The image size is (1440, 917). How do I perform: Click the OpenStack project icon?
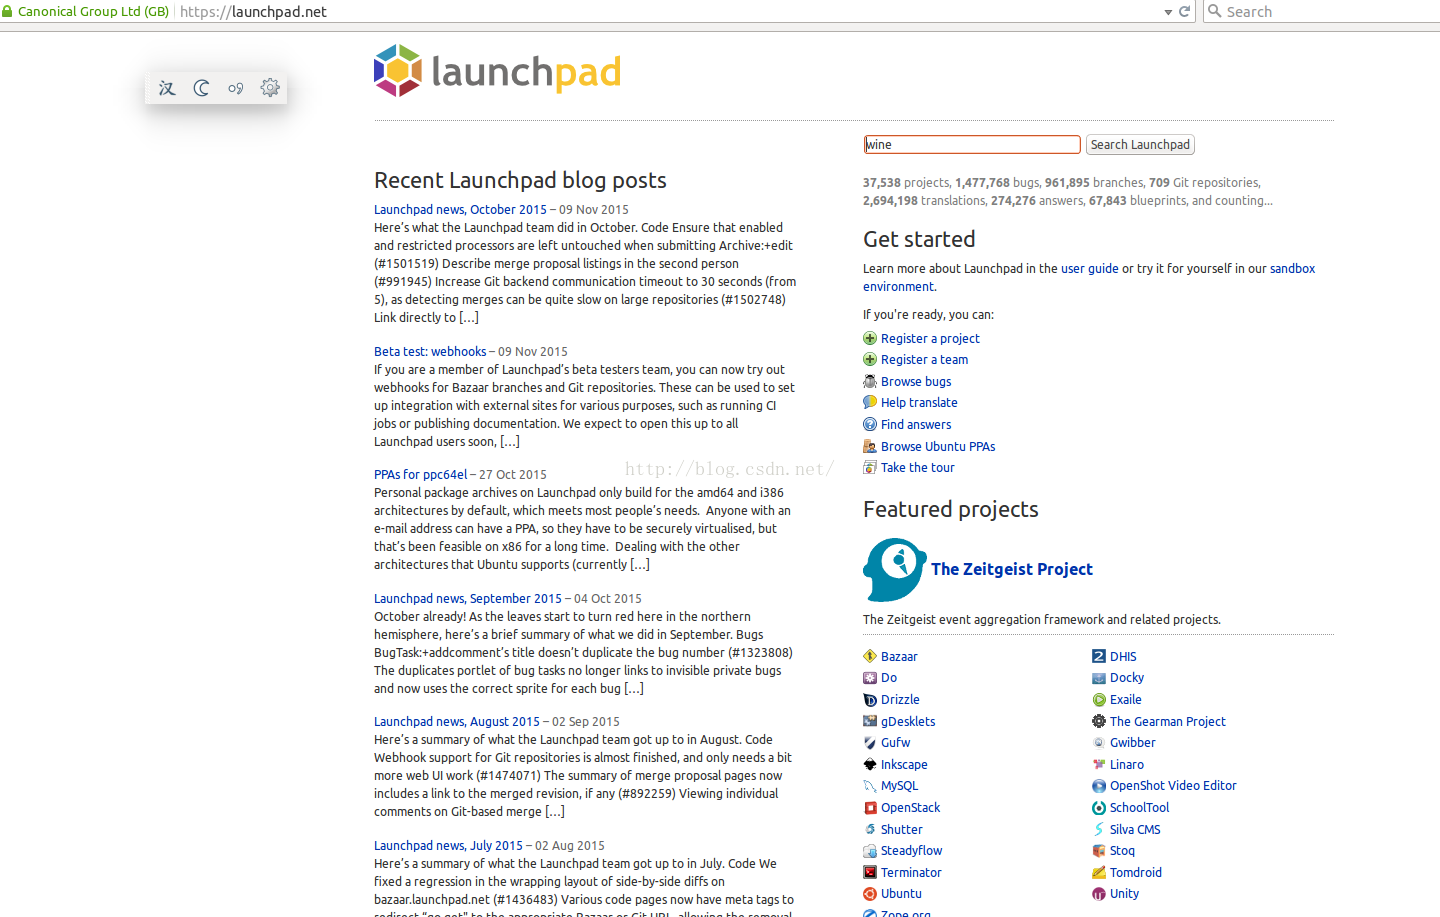click(870, 807)
